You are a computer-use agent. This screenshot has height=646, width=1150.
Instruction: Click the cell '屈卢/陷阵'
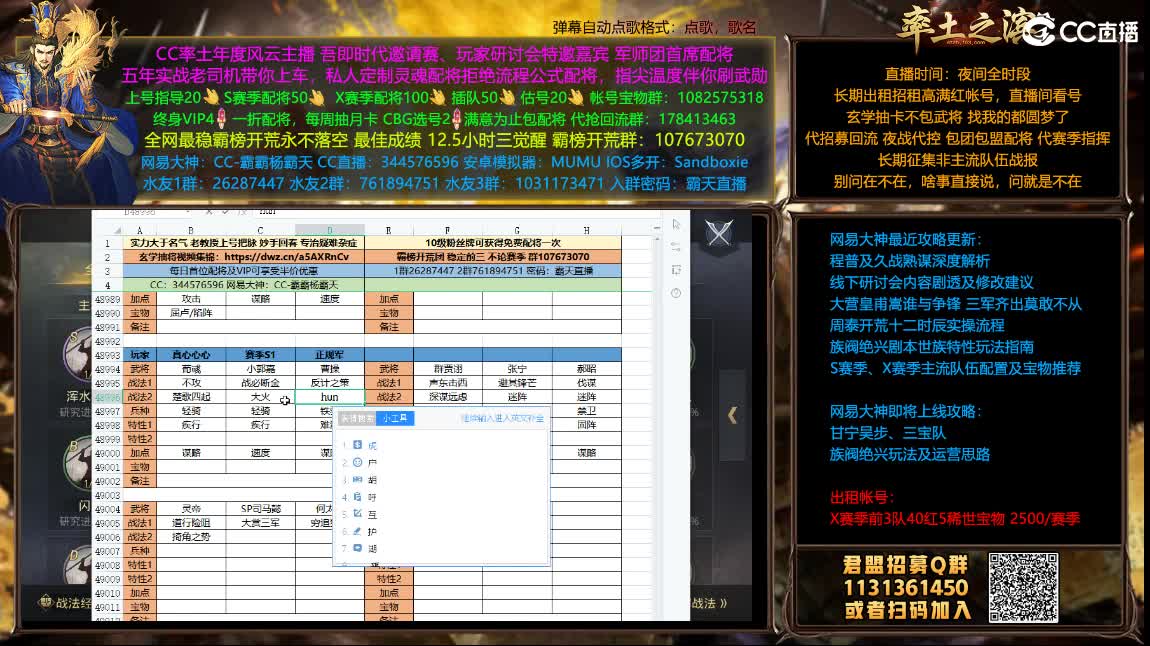tap(191, 313)
